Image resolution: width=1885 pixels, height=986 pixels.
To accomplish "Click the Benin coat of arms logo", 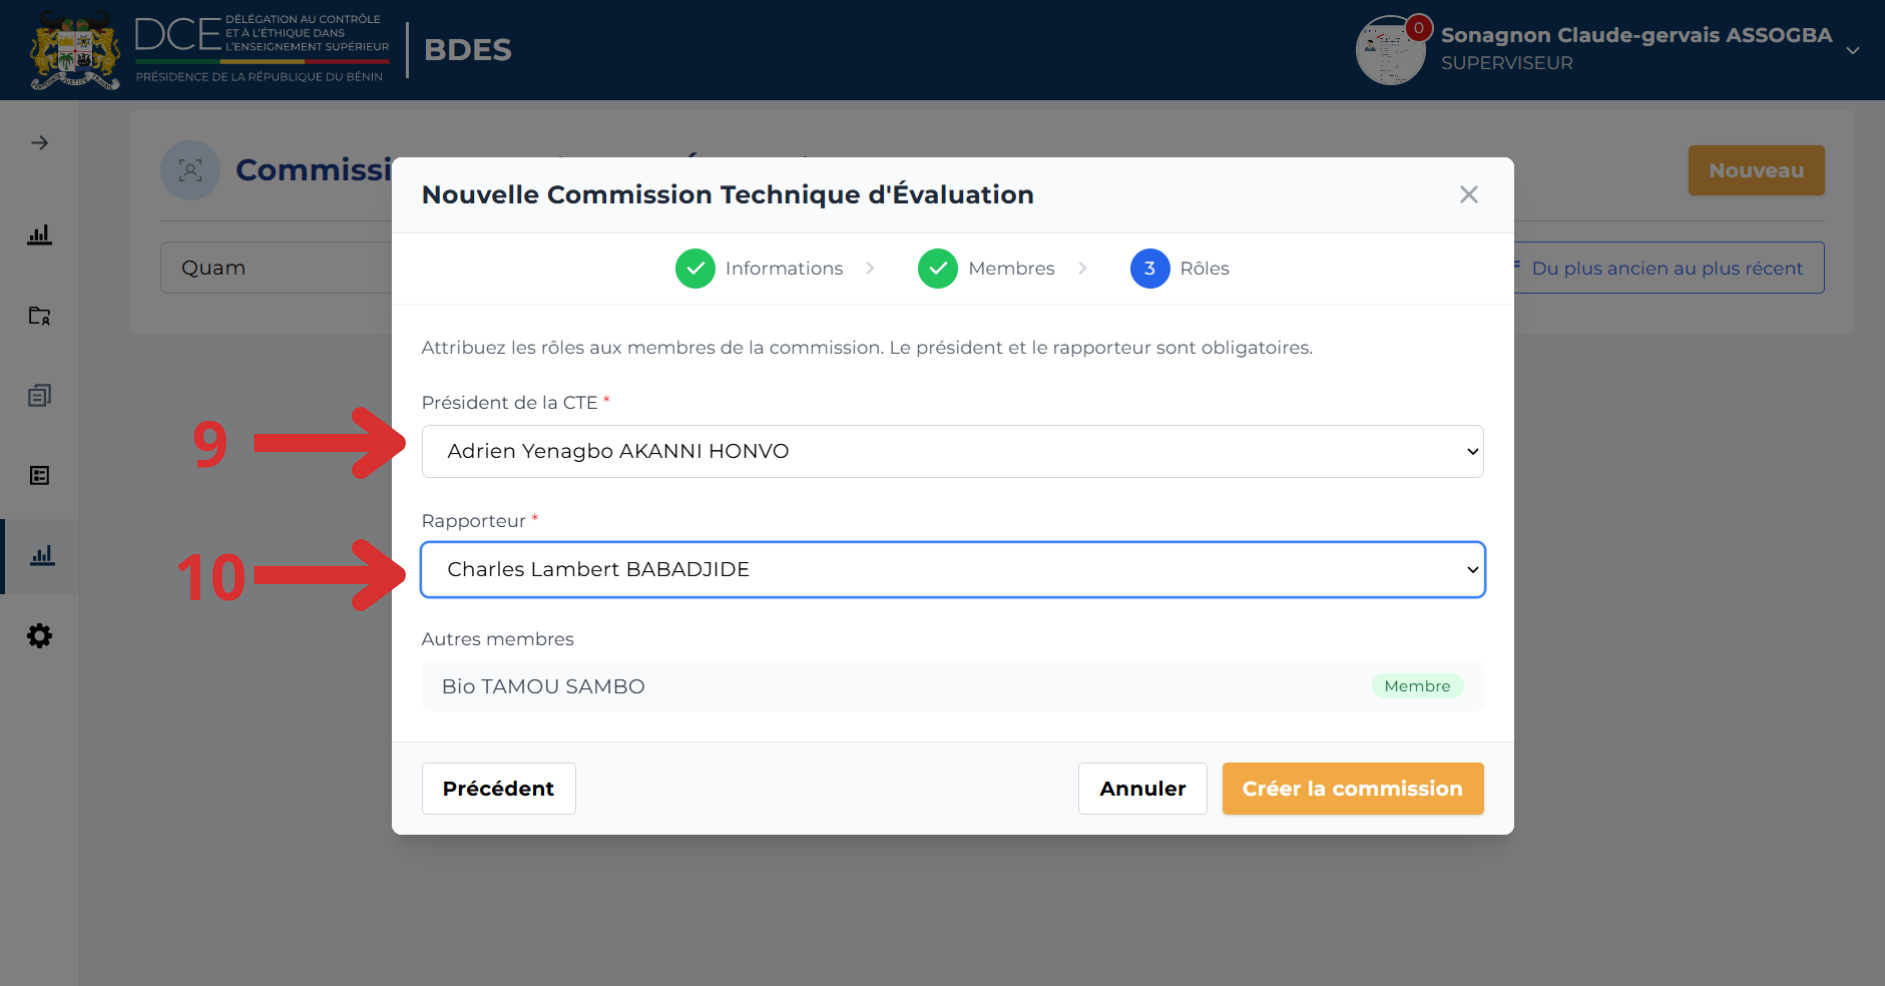I will (x=75, y=50).
